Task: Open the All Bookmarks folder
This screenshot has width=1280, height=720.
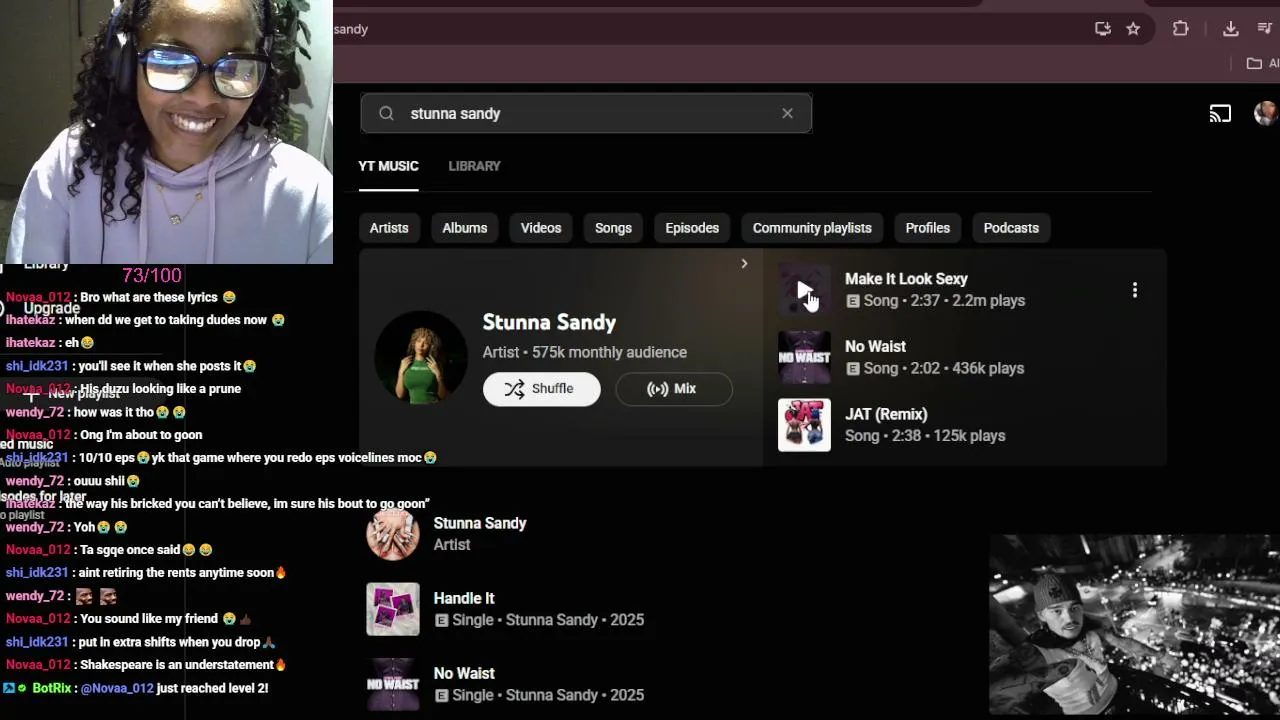Action: point(1262,63)
